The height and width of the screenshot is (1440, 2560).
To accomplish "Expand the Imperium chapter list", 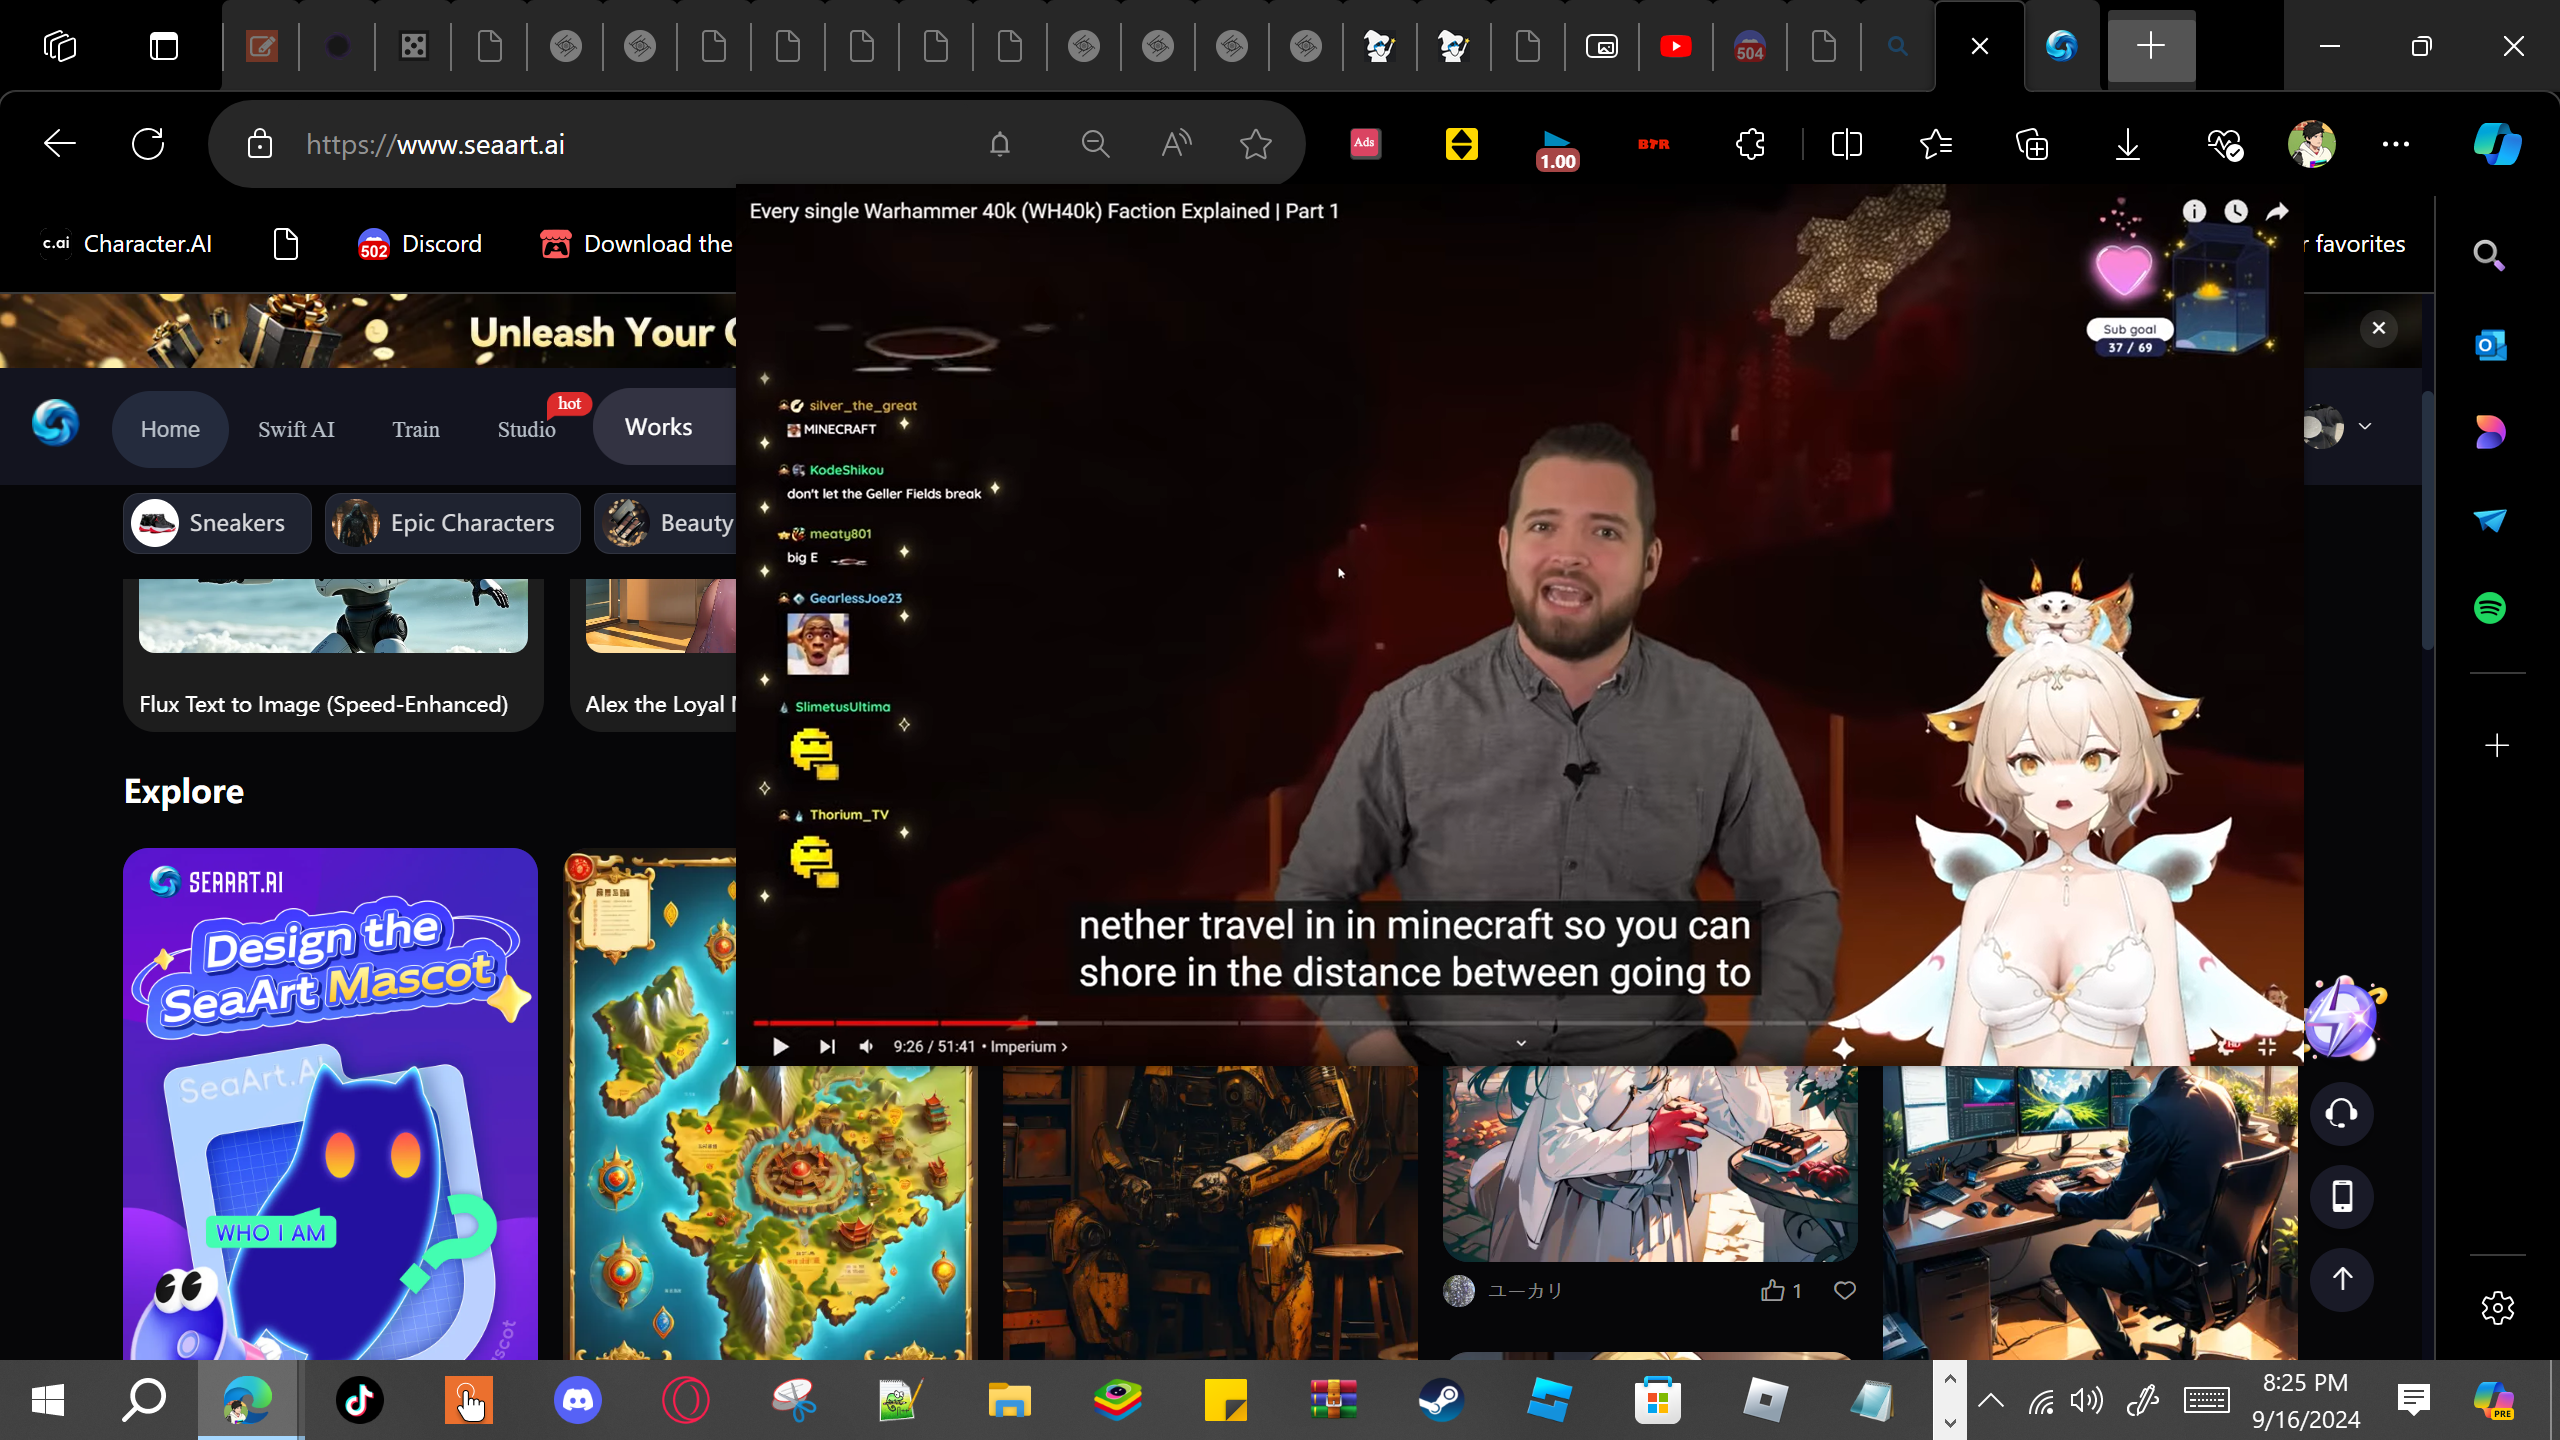I will [1029, 1047].
